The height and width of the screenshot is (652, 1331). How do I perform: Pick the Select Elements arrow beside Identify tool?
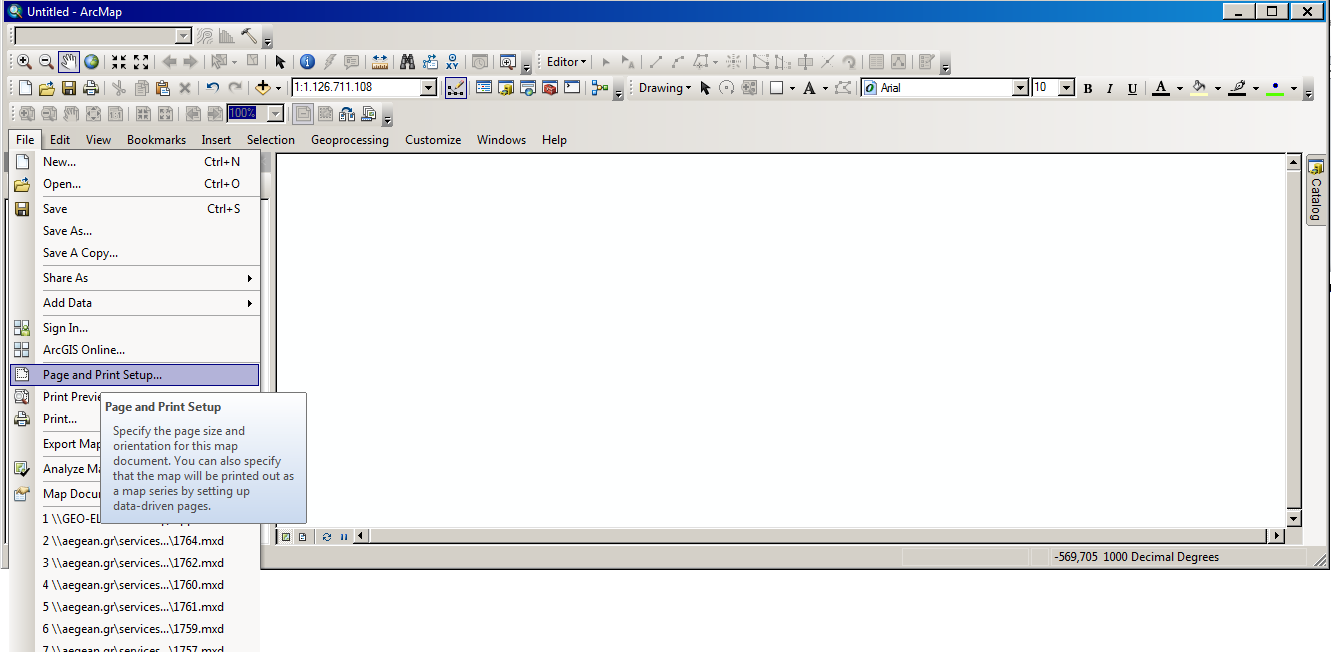281,62
